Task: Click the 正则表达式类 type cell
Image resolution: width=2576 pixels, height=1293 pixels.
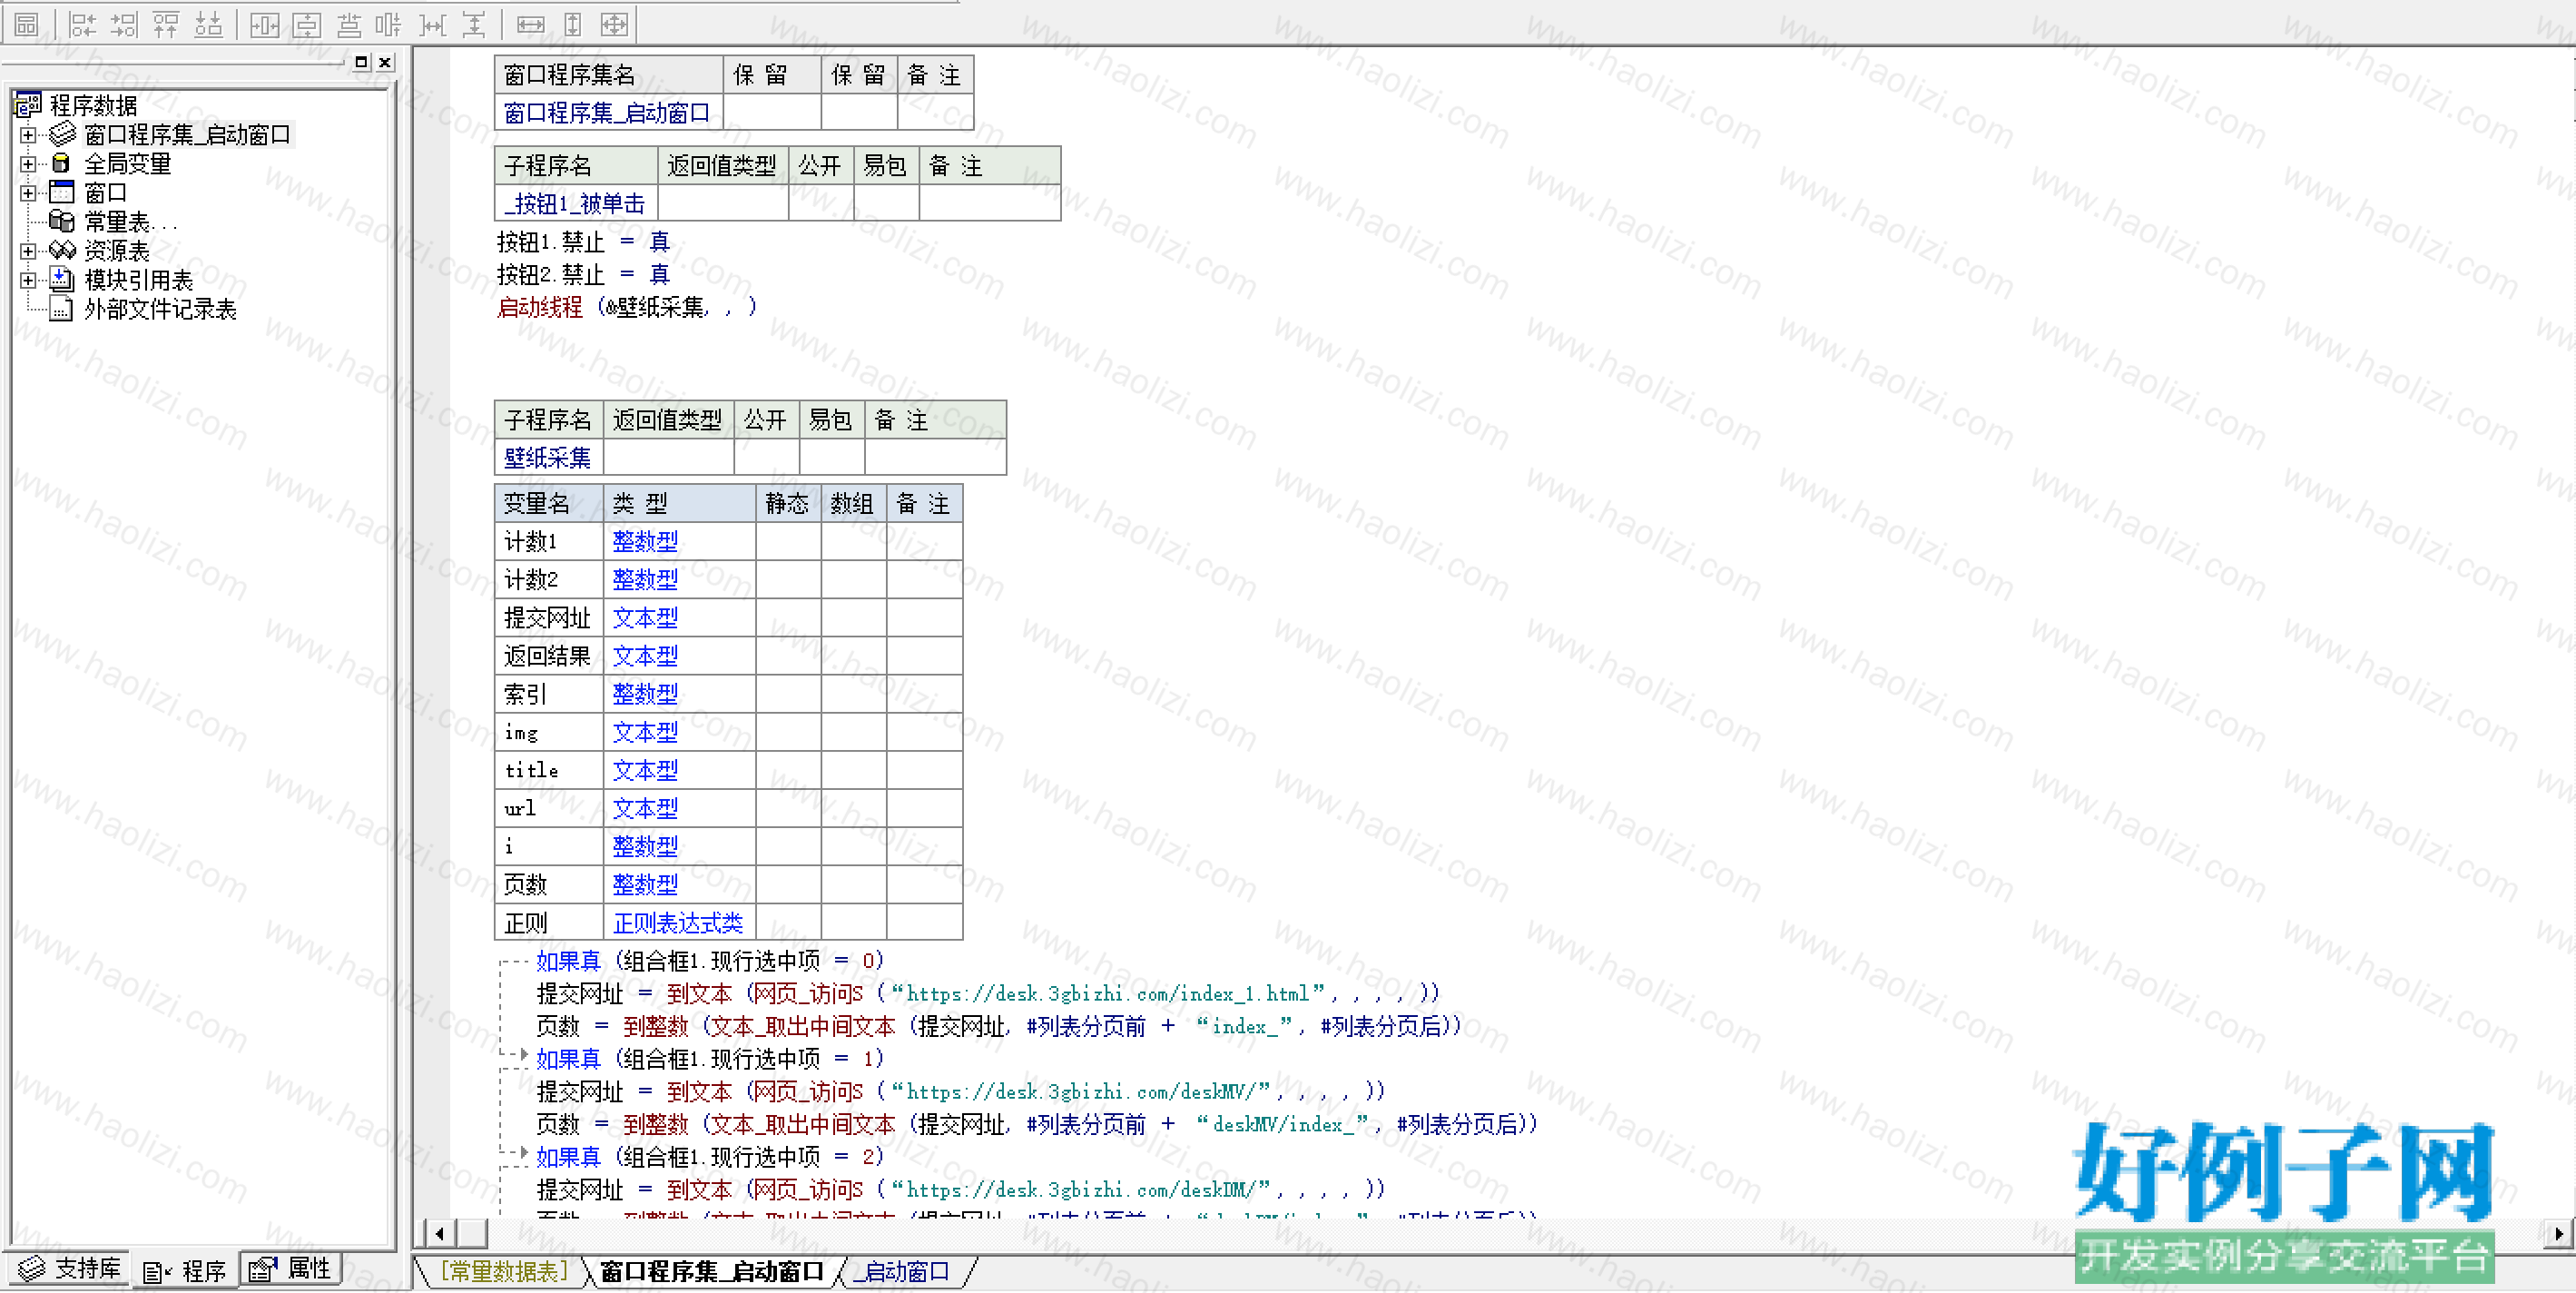Action: 679,922
